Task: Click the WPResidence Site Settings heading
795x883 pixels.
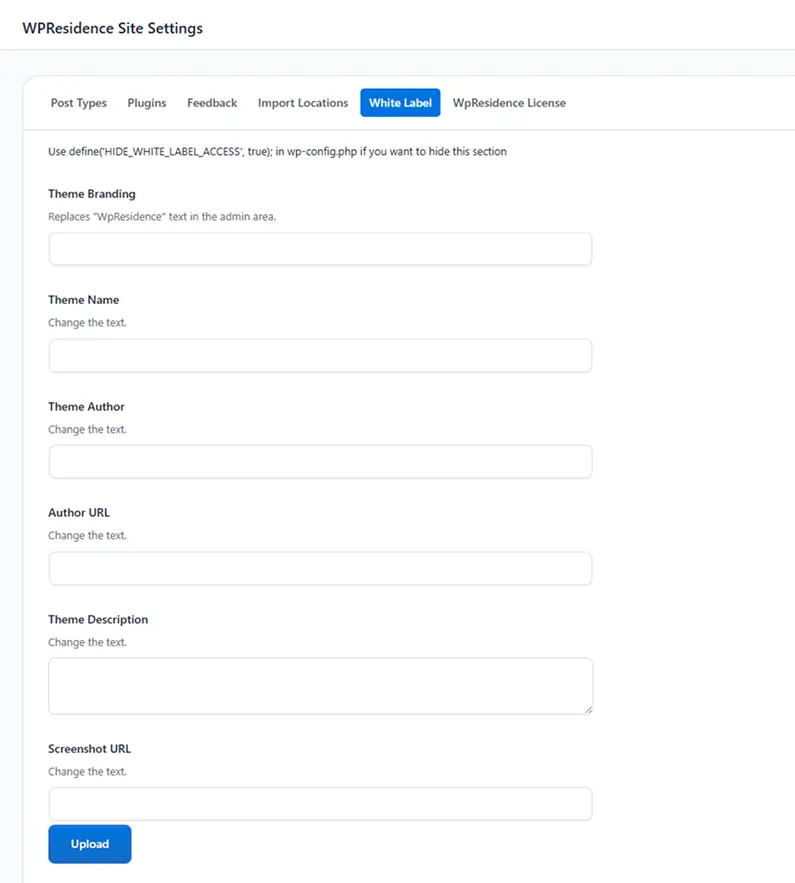Action: 113,28
